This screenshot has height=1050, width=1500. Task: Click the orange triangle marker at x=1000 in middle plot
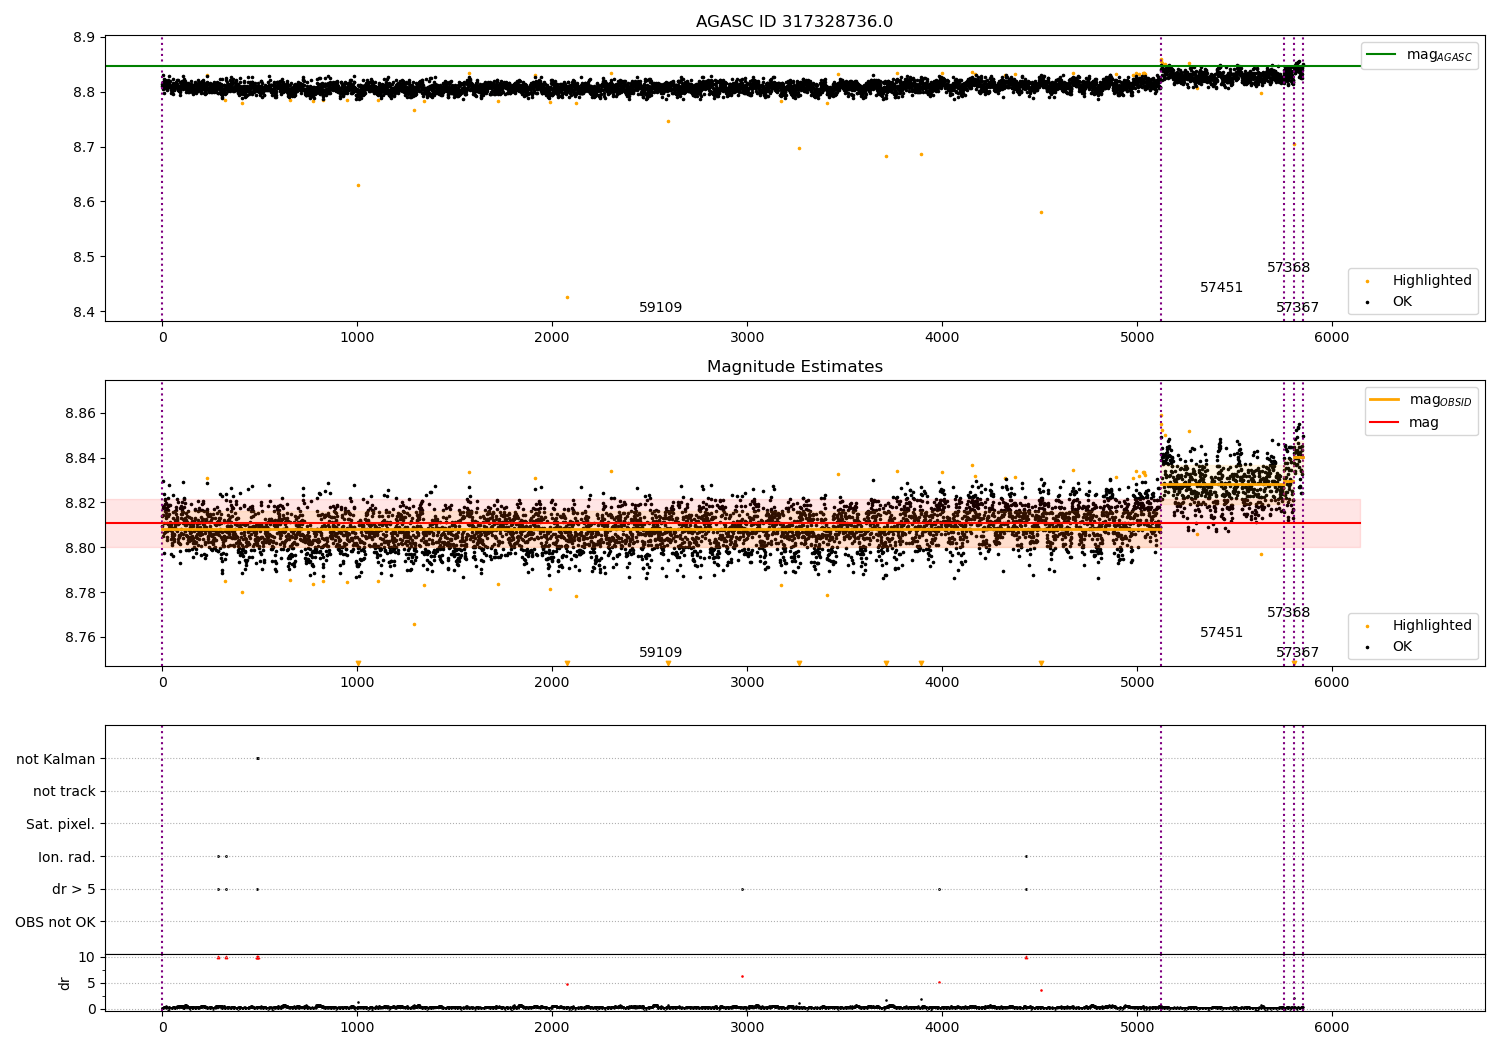[358, 663]
